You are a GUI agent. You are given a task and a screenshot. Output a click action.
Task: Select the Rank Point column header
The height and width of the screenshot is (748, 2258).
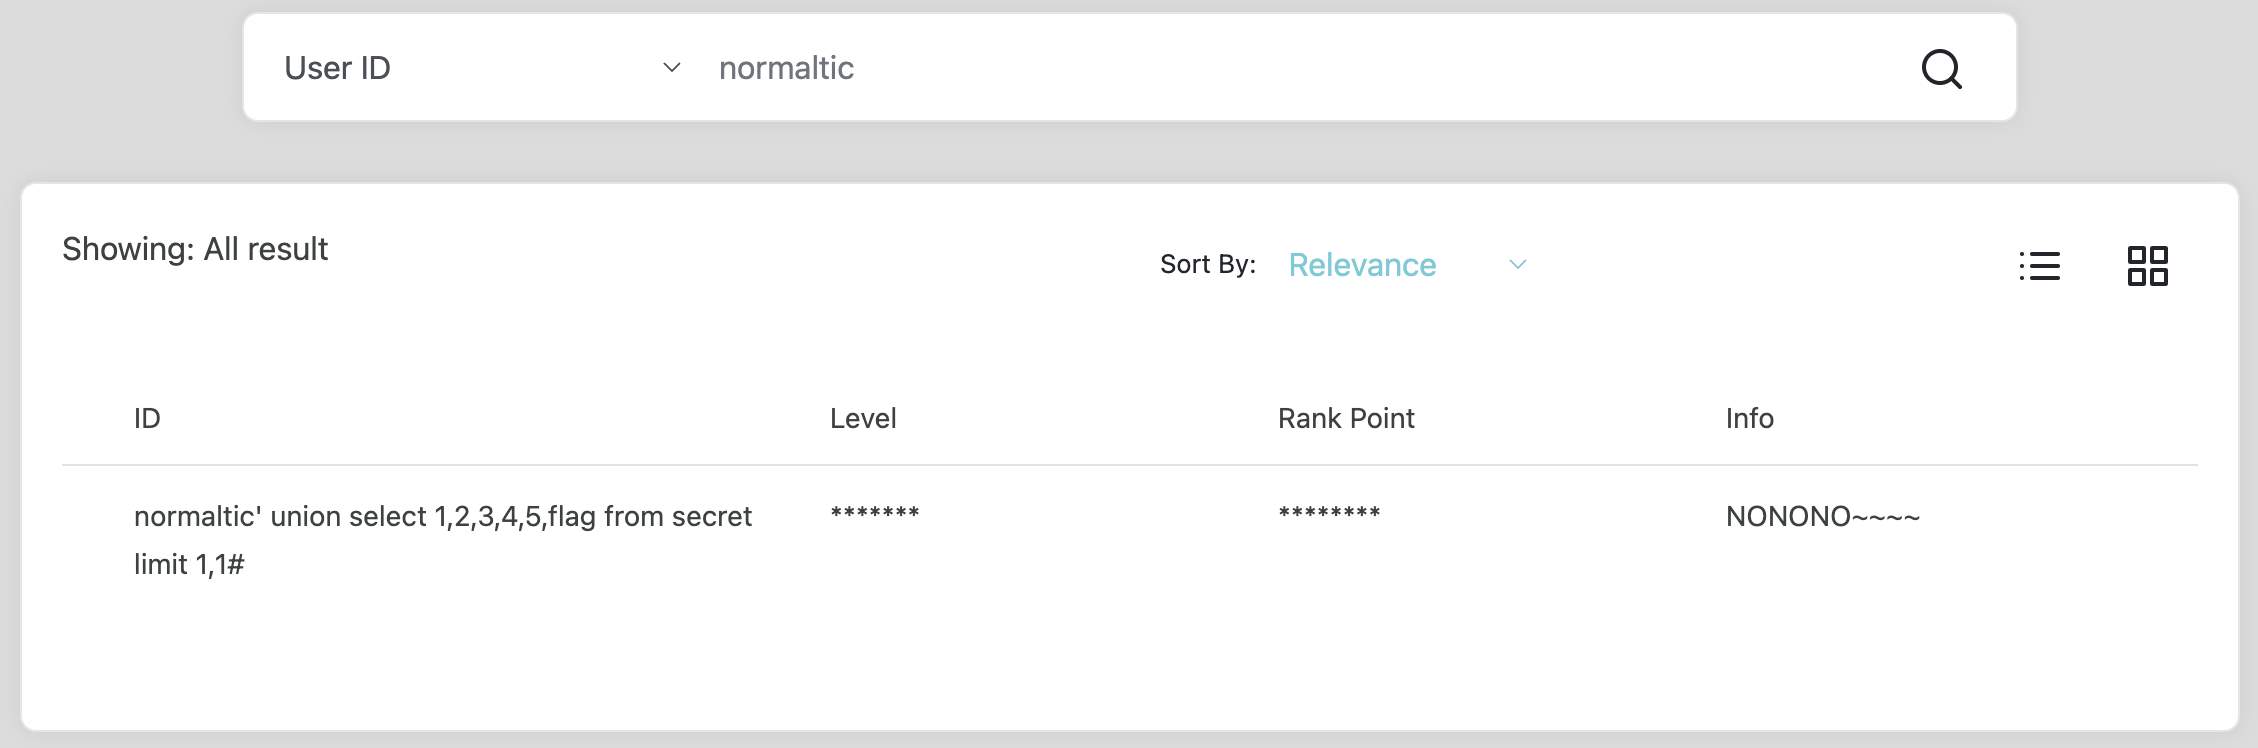[x=1346, y=418]
